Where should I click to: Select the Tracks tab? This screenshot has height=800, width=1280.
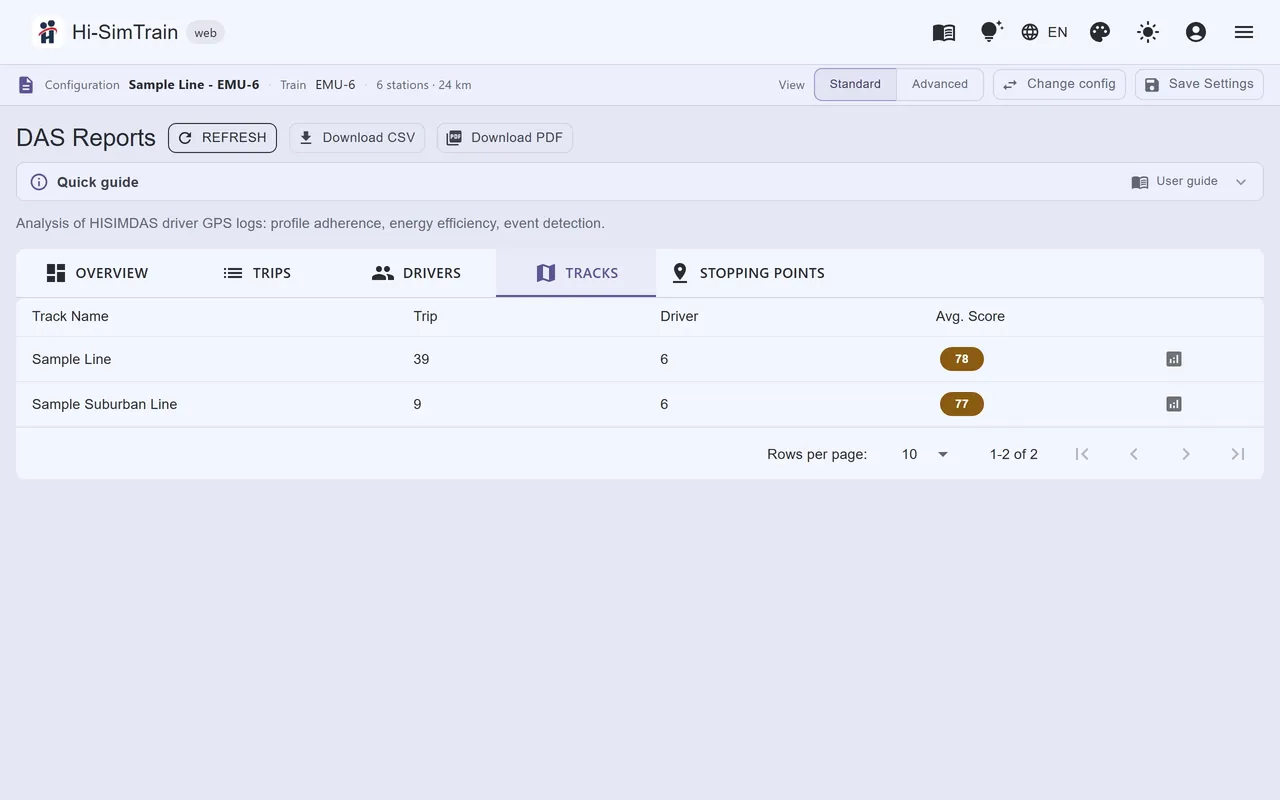[x=576, y=273]
